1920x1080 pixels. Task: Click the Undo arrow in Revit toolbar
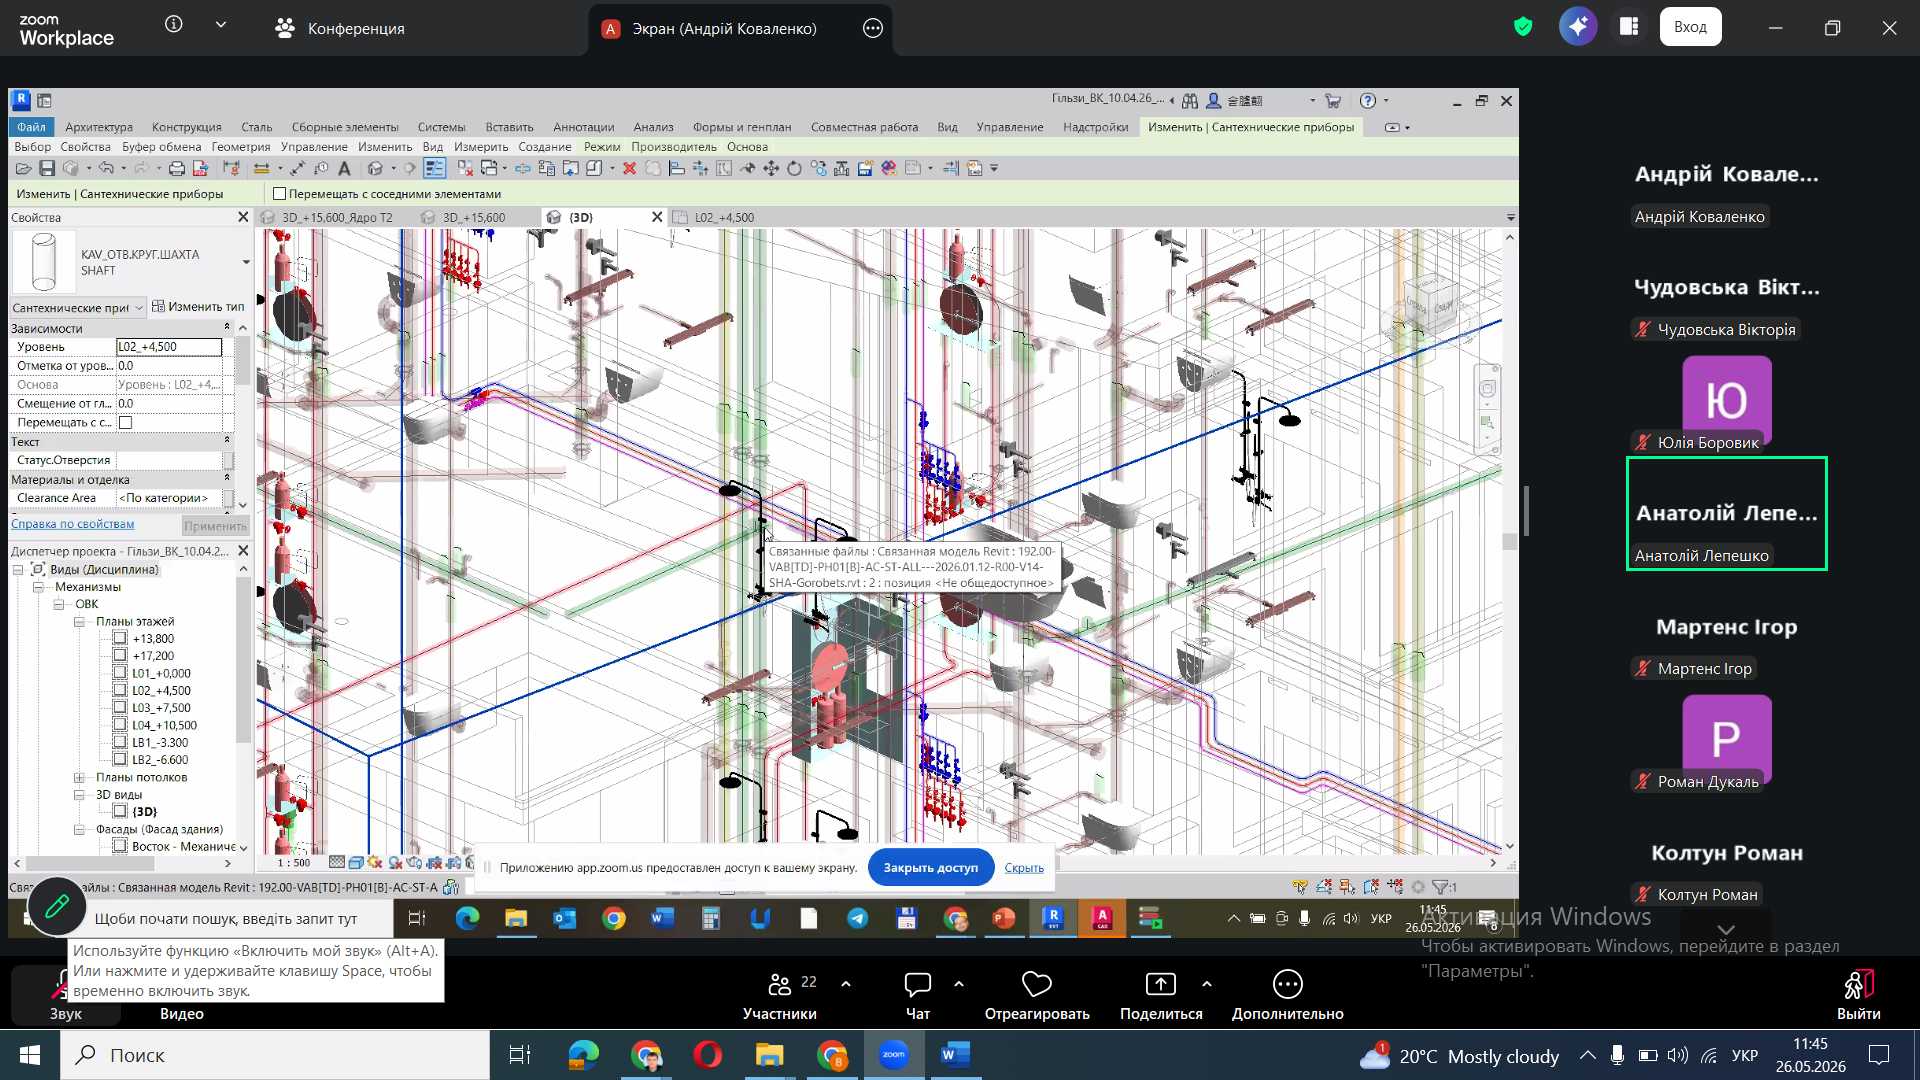(x=106, y=168)
